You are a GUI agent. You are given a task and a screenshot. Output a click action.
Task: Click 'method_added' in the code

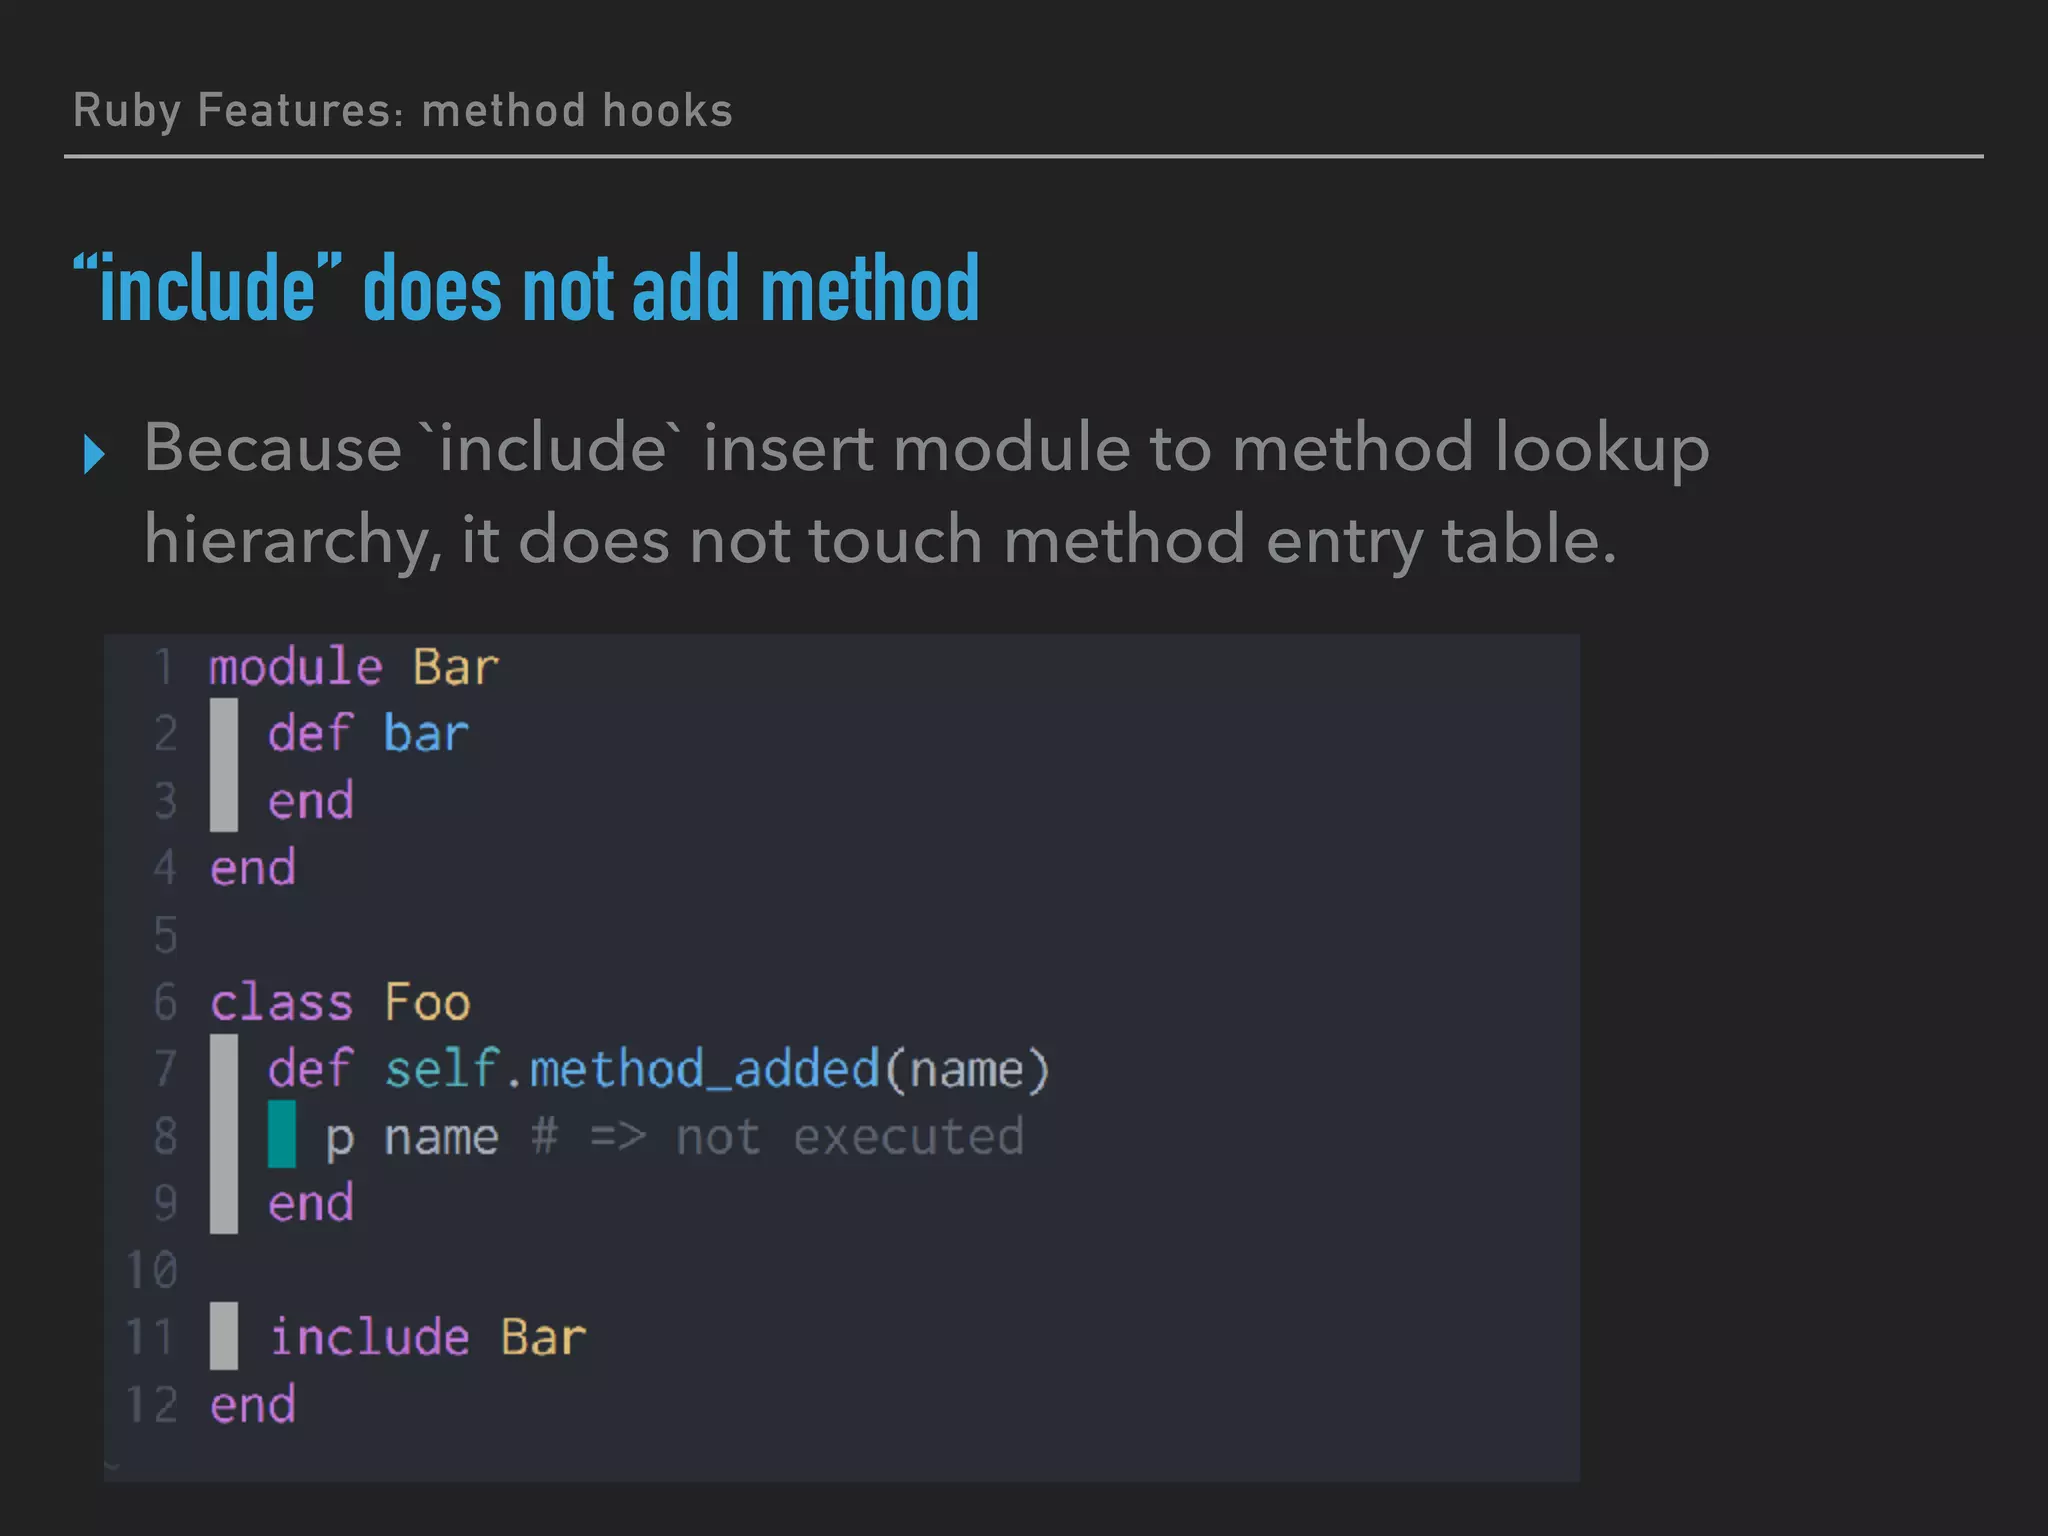(704, 1069)
